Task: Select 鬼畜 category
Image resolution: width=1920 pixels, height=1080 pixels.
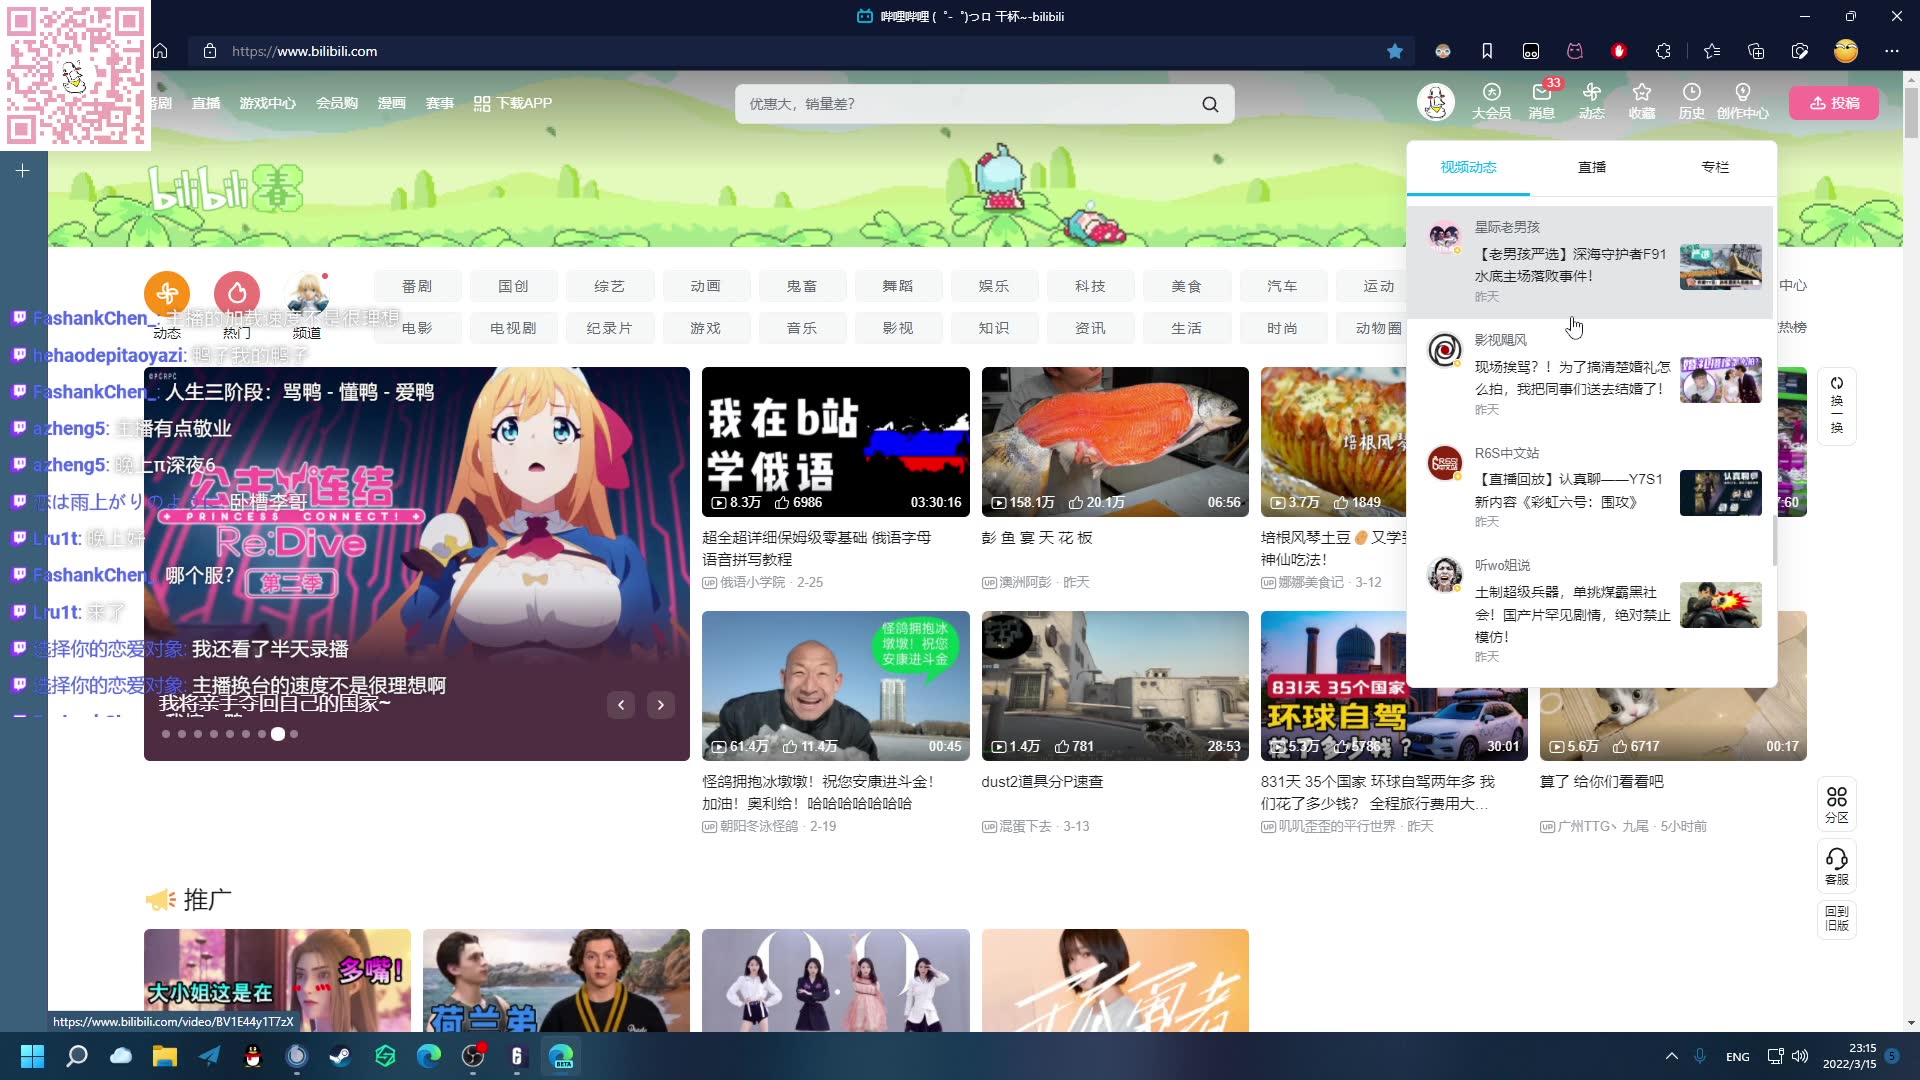Action: (801, 286)
